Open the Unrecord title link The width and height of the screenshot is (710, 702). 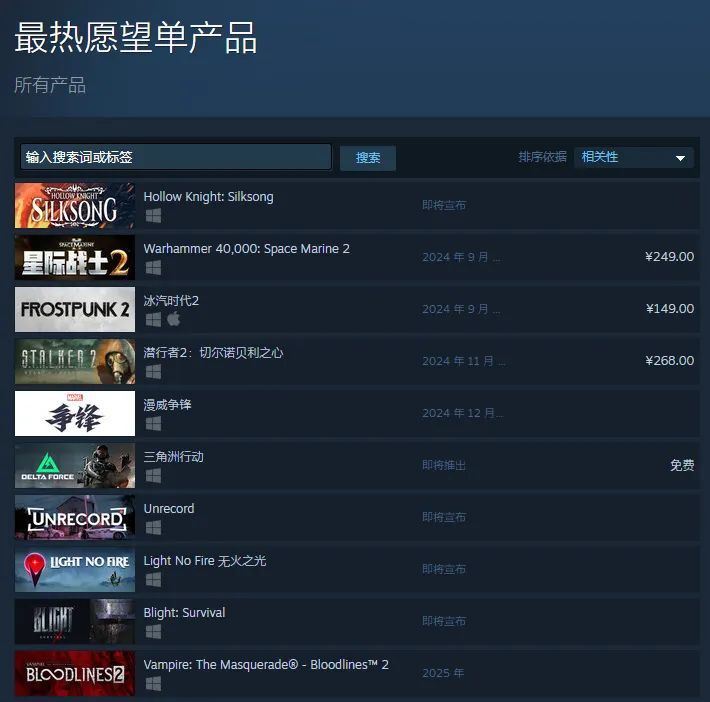pos(169,509)
